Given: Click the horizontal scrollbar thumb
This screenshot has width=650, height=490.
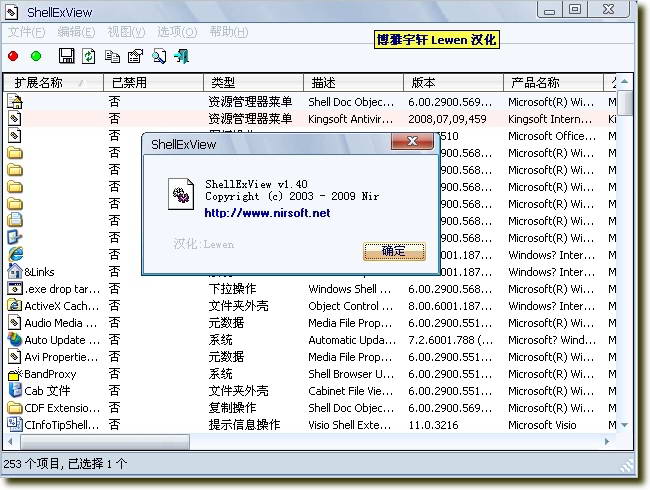Looking at the screenshot, I should [x=104, y=441].
